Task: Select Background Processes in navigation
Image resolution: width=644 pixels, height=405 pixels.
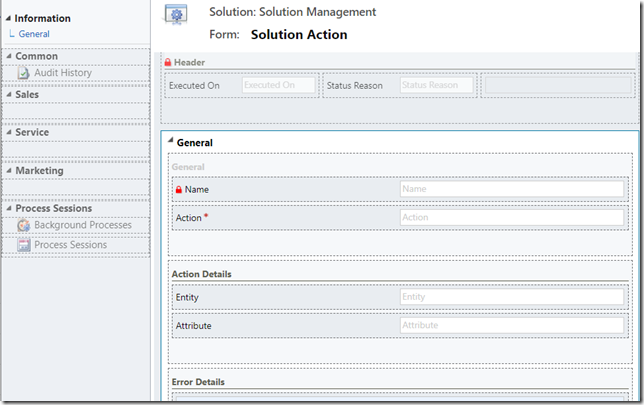Action: 83,225
